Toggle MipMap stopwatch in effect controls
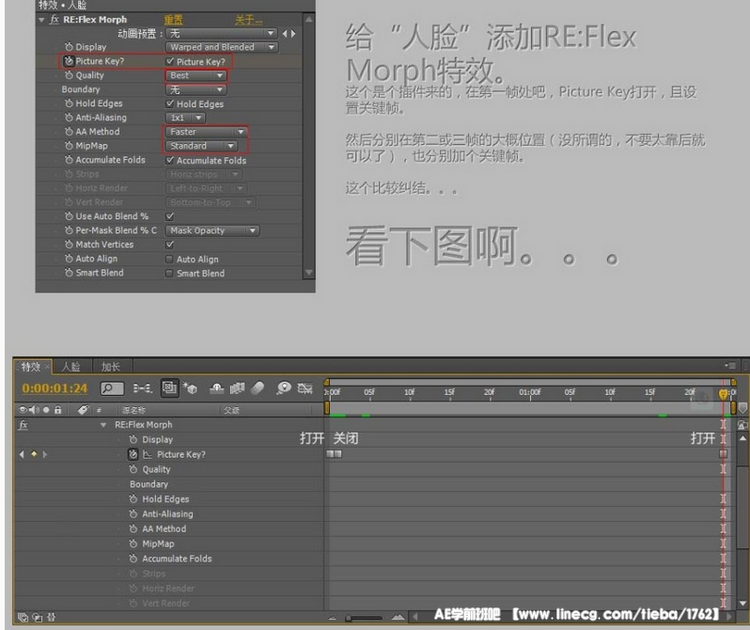The image size is (750, 630). coord(68,145)
